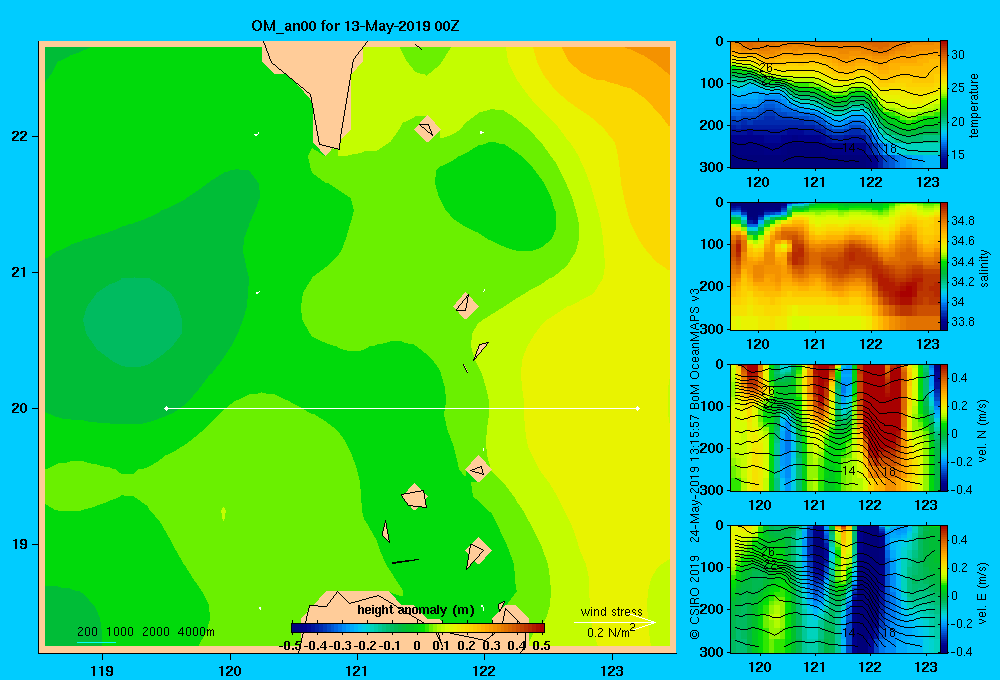Click the western endpoint of the white transect line
Image resolution: width=1000 pixels, height=680 pixels.
point(166,408)
